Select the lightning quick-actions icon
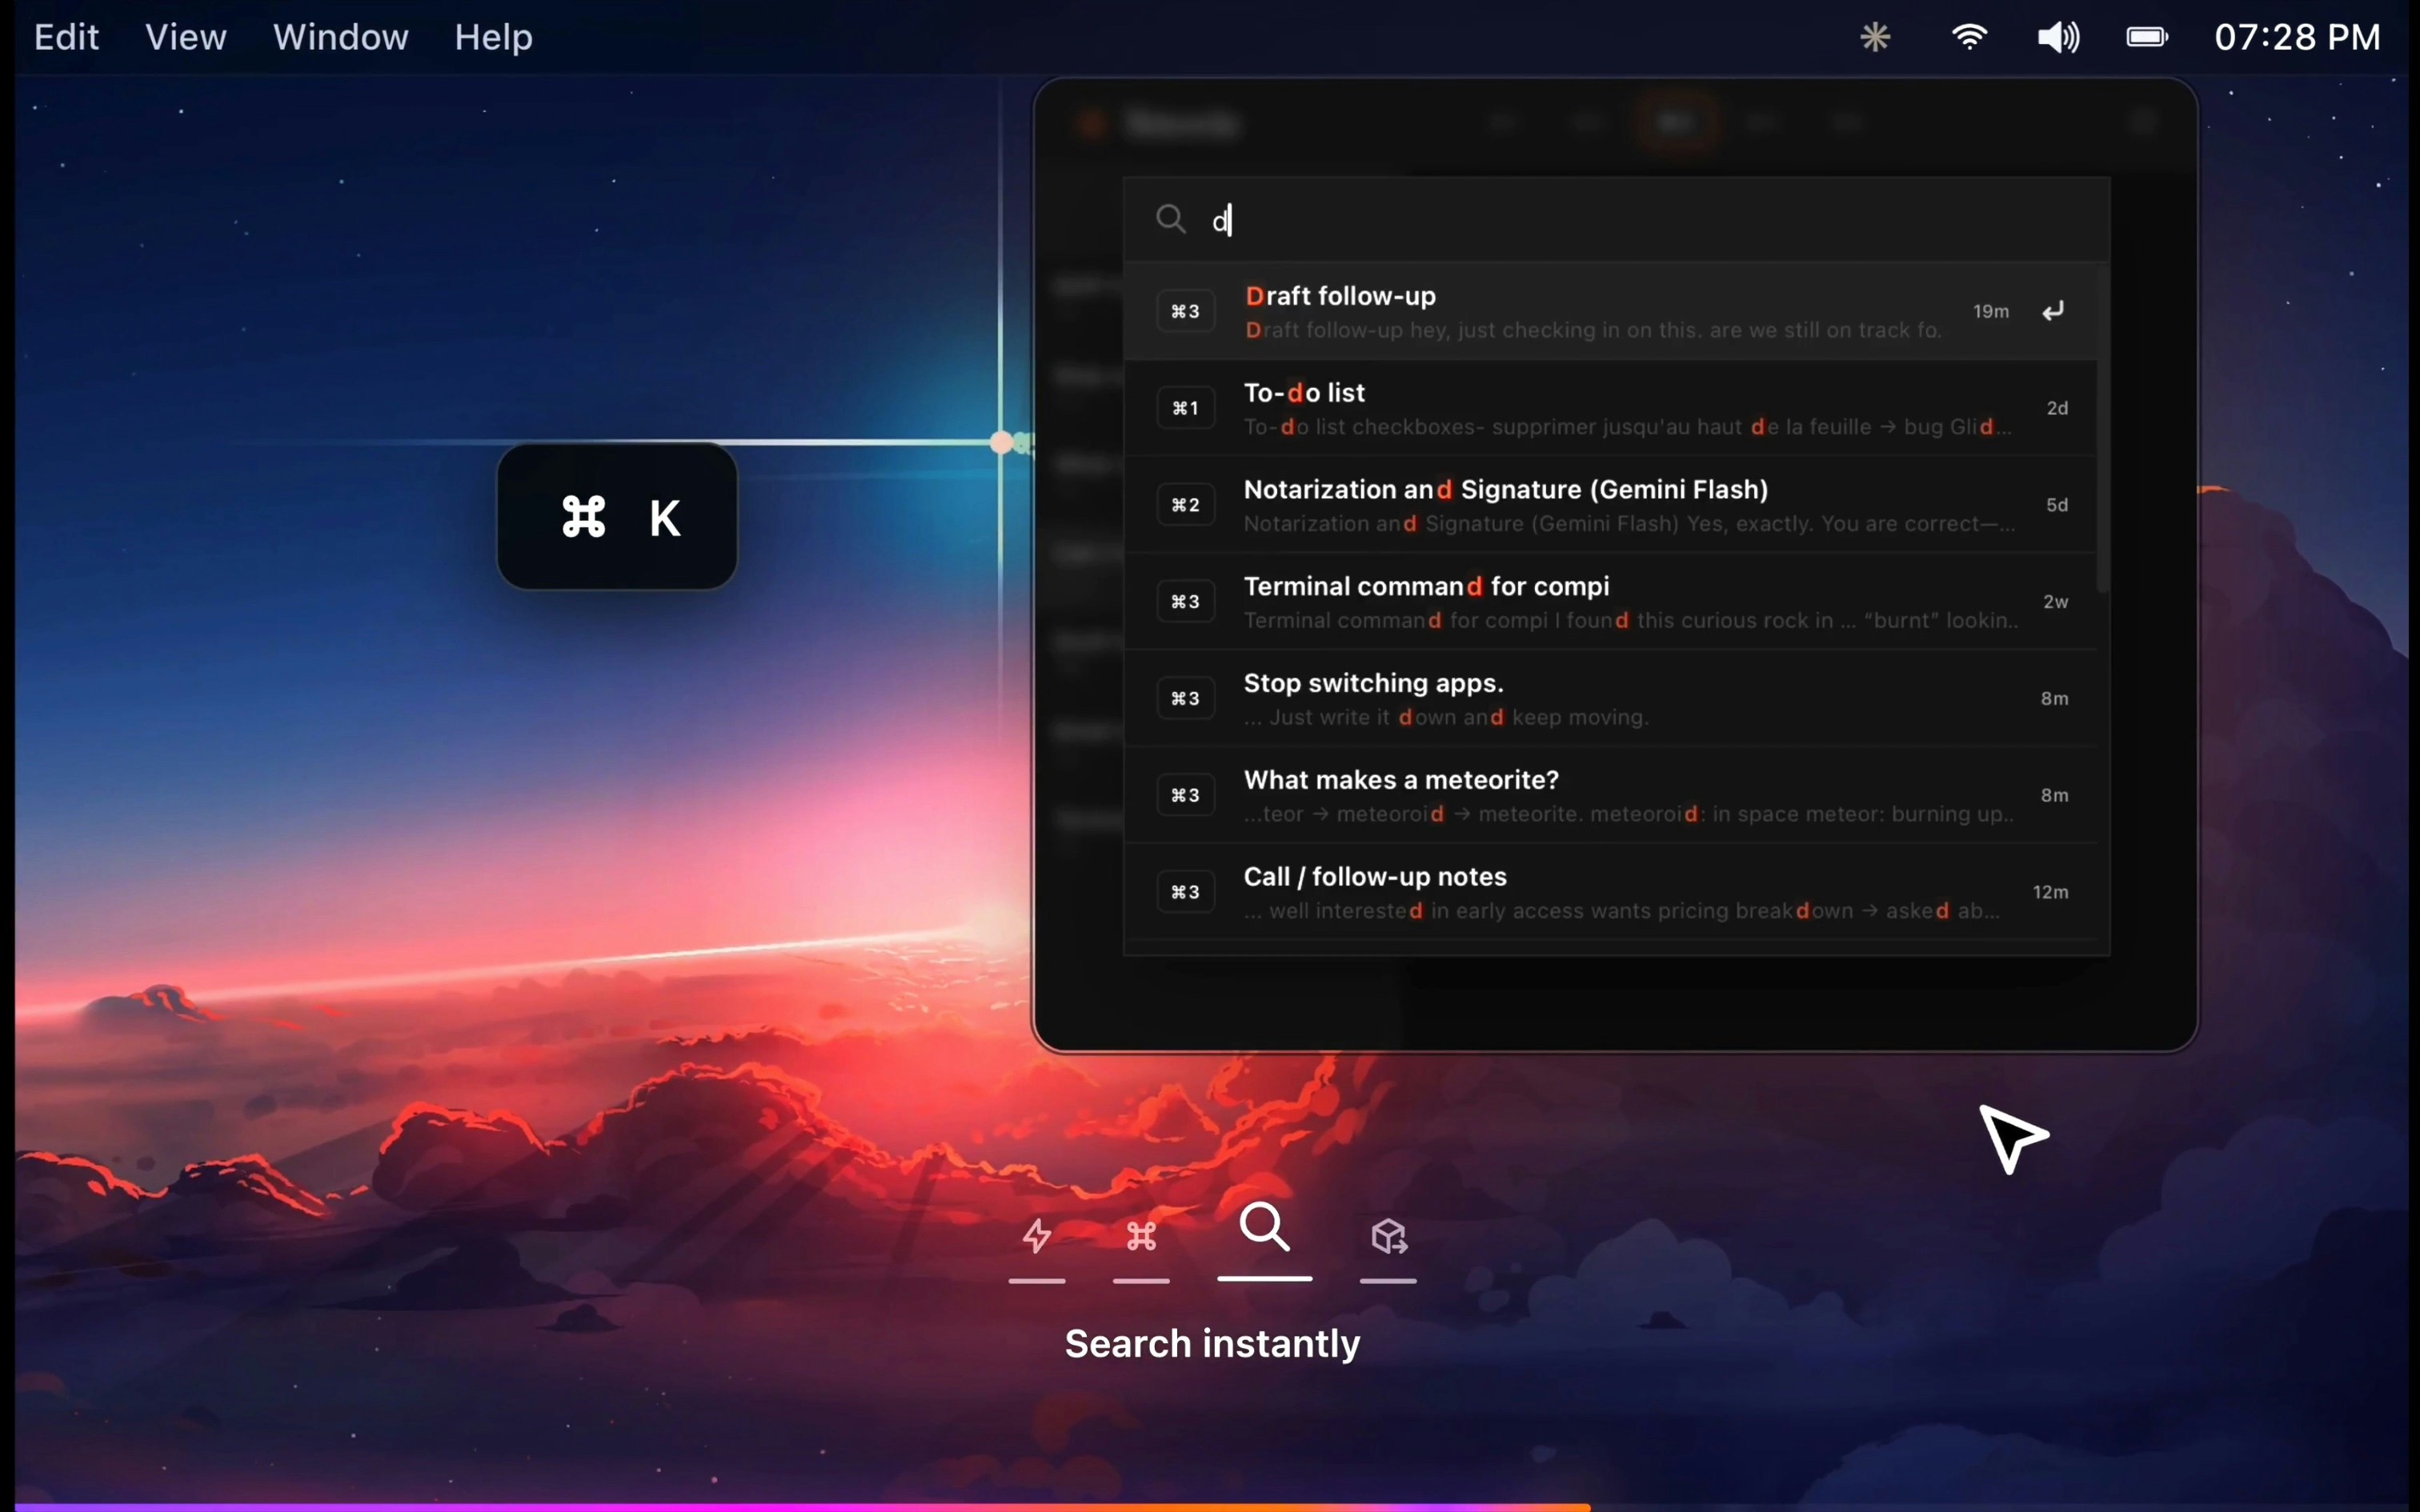The height and width of the screenshot is (1512, 2420). (x=1038, y=1237)
